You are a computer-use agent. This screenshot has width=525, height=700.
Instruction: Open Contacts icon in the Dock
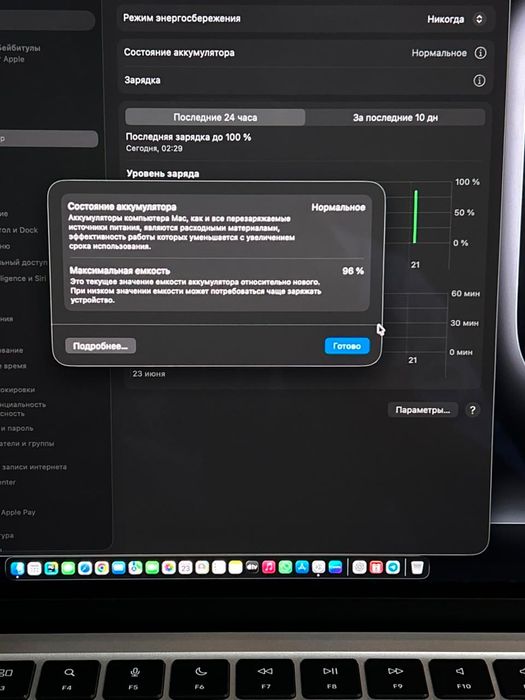[x=202, y=568]
